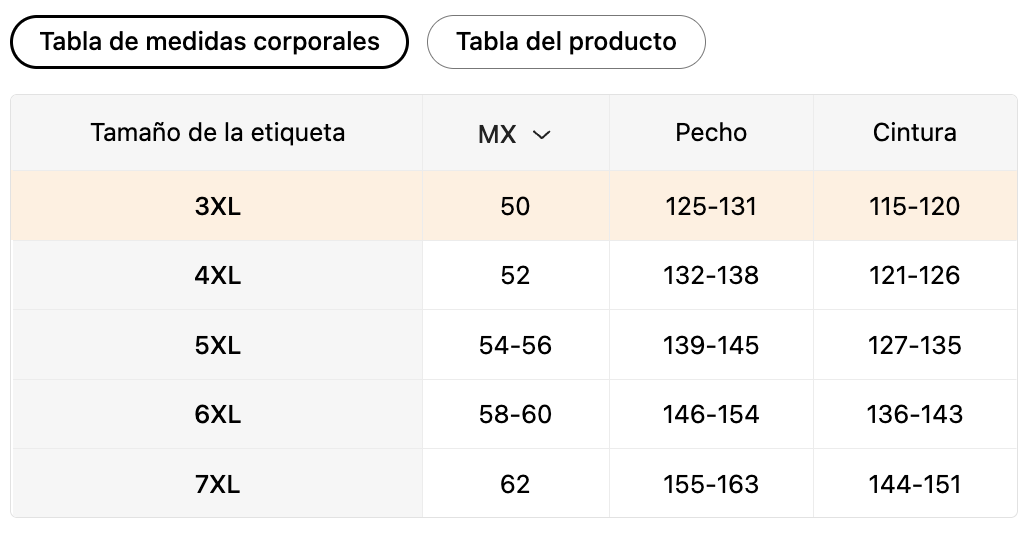Select the 7XL size row label
The height and width of the screenshot is (540, 1030).
(x=217, y=484)
